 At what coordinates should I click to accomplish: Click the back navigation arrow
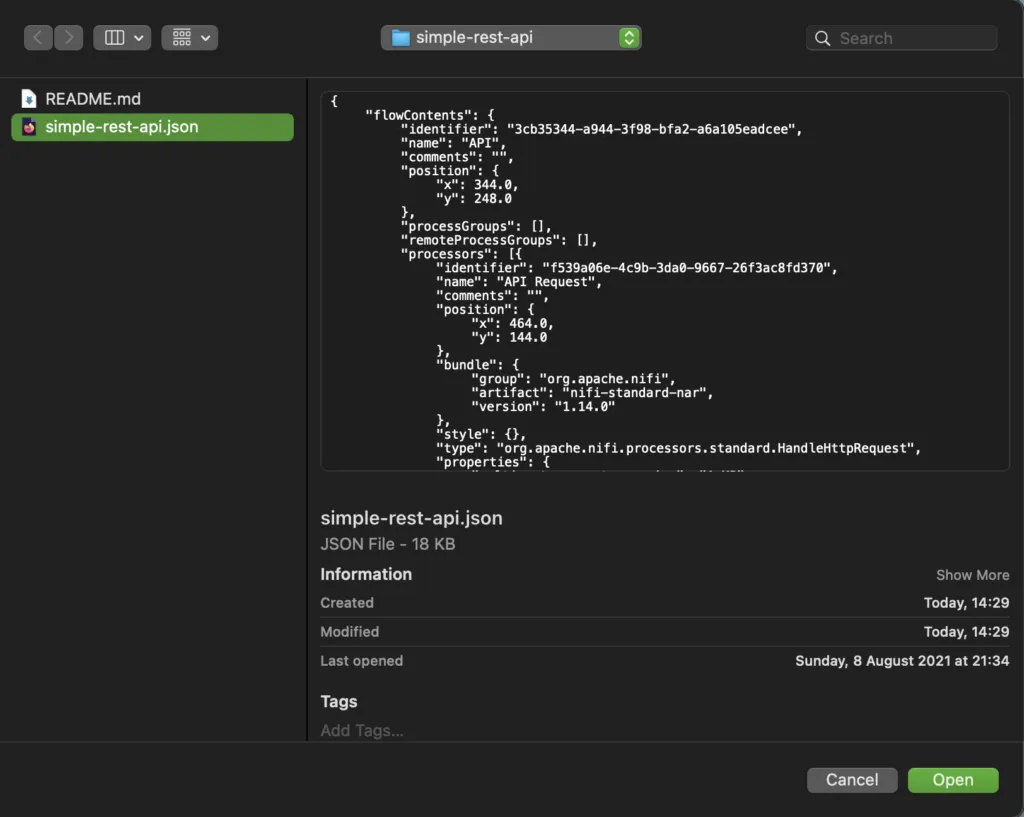point(38,38)
